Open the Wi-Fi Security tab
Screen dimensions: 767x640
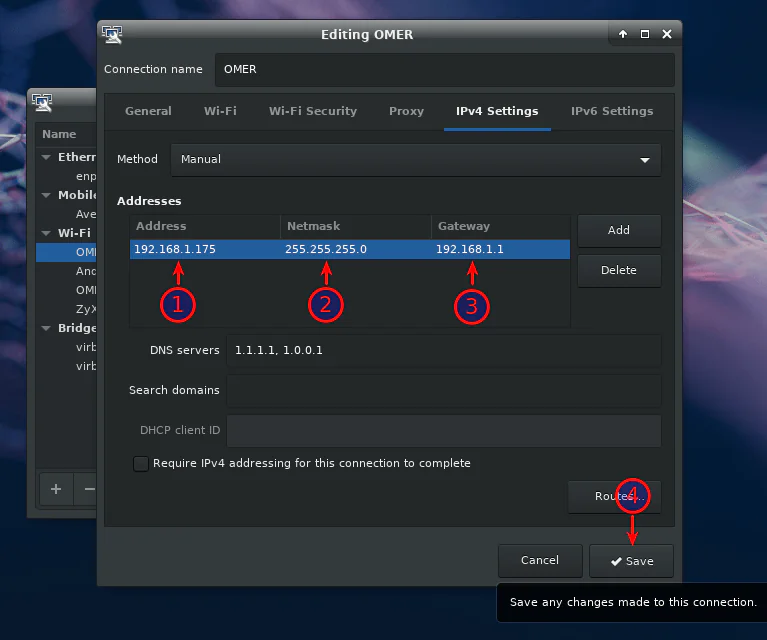[312, 111]
